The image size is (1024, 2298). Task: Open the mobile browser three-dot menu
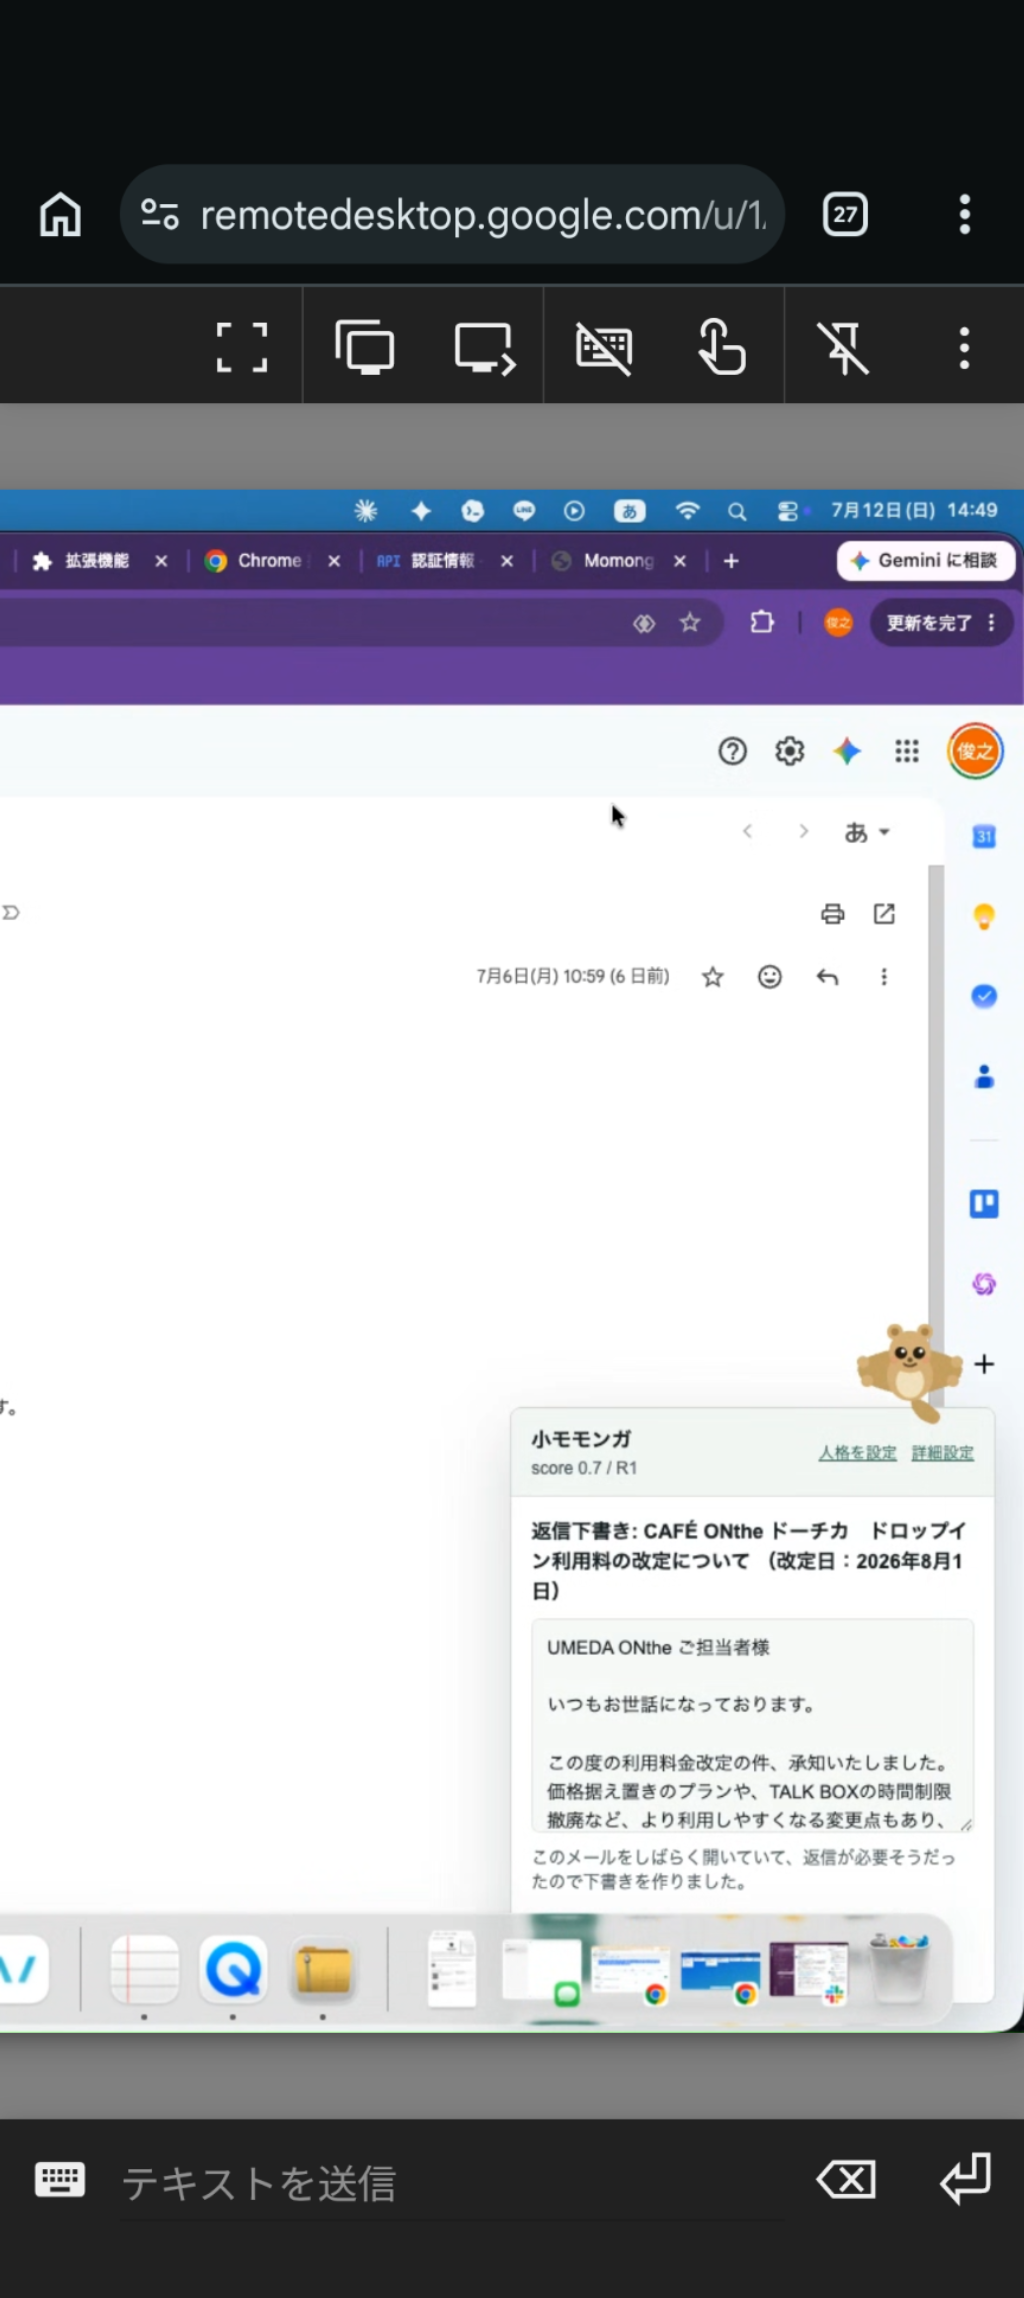point(964,214)
